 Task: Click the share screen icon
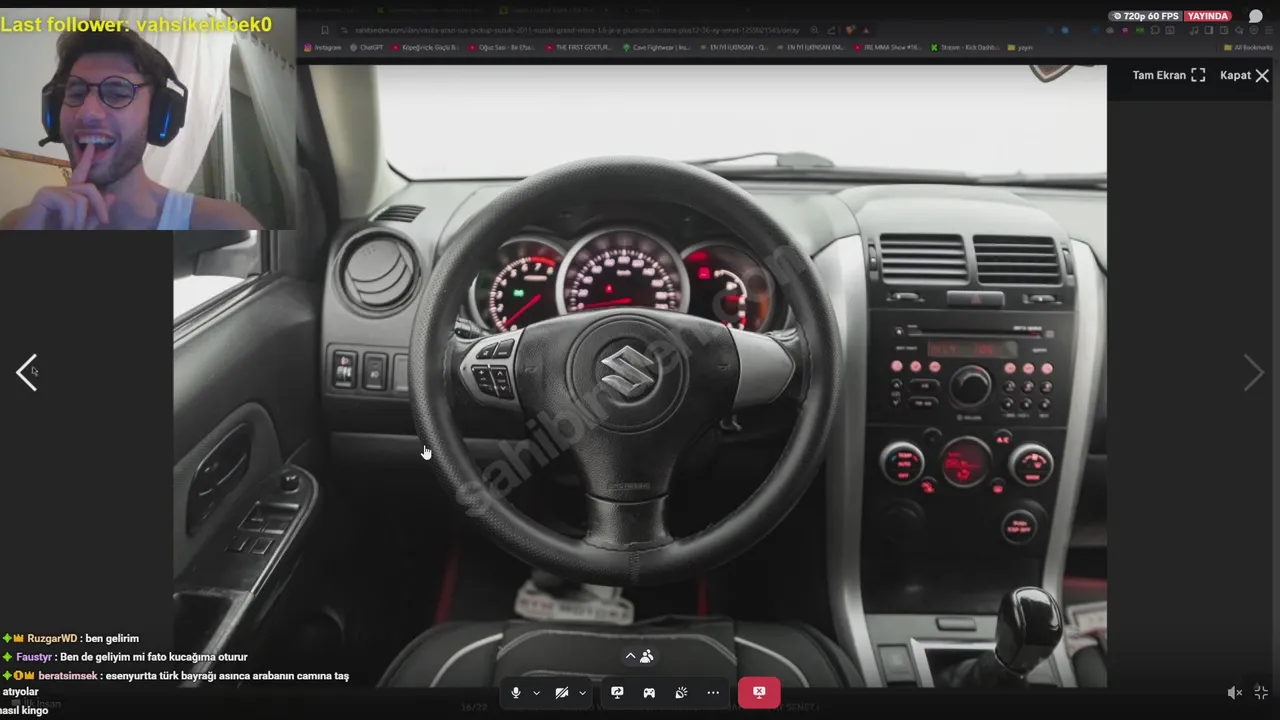[617, 692]
